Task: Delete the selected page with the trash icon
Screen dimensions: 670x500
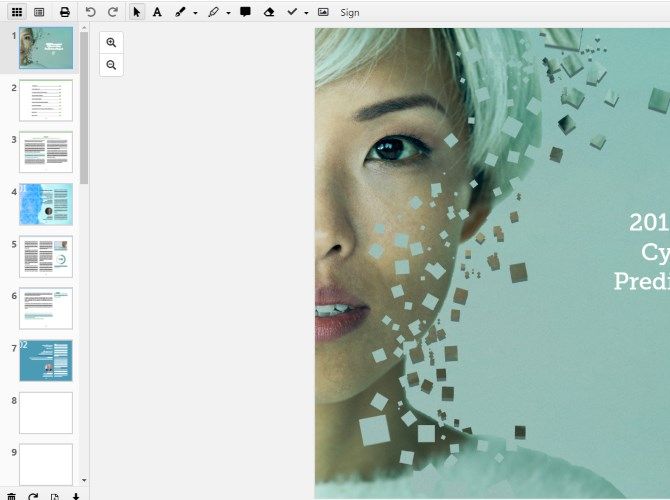Action: pyautogui.click(x=11, y=495)
